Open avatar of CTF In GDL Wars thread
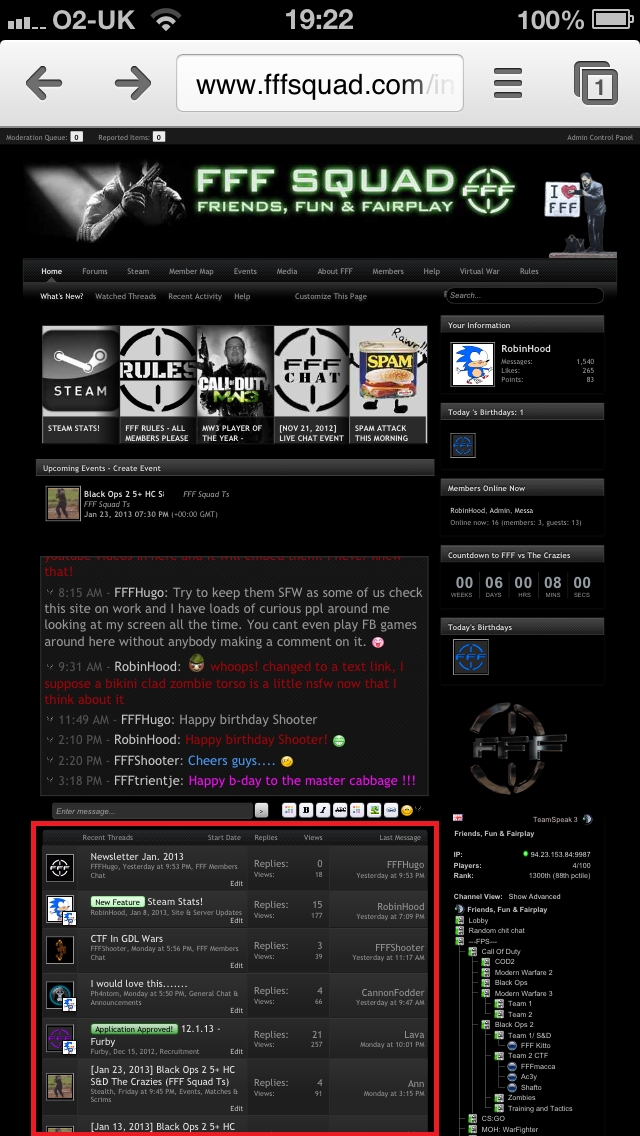The image size is (640, 1136). point(60,949)
